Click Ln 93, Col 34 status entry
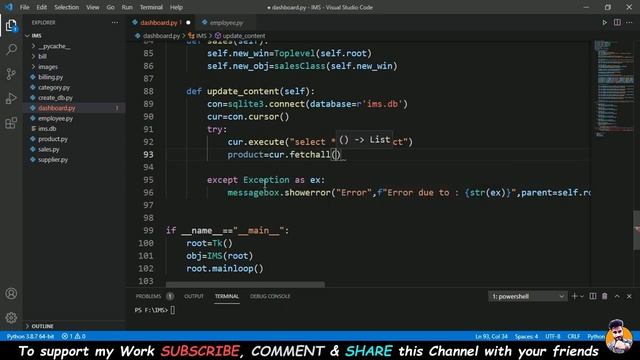 pyautogui.click(x=491, y=336)
